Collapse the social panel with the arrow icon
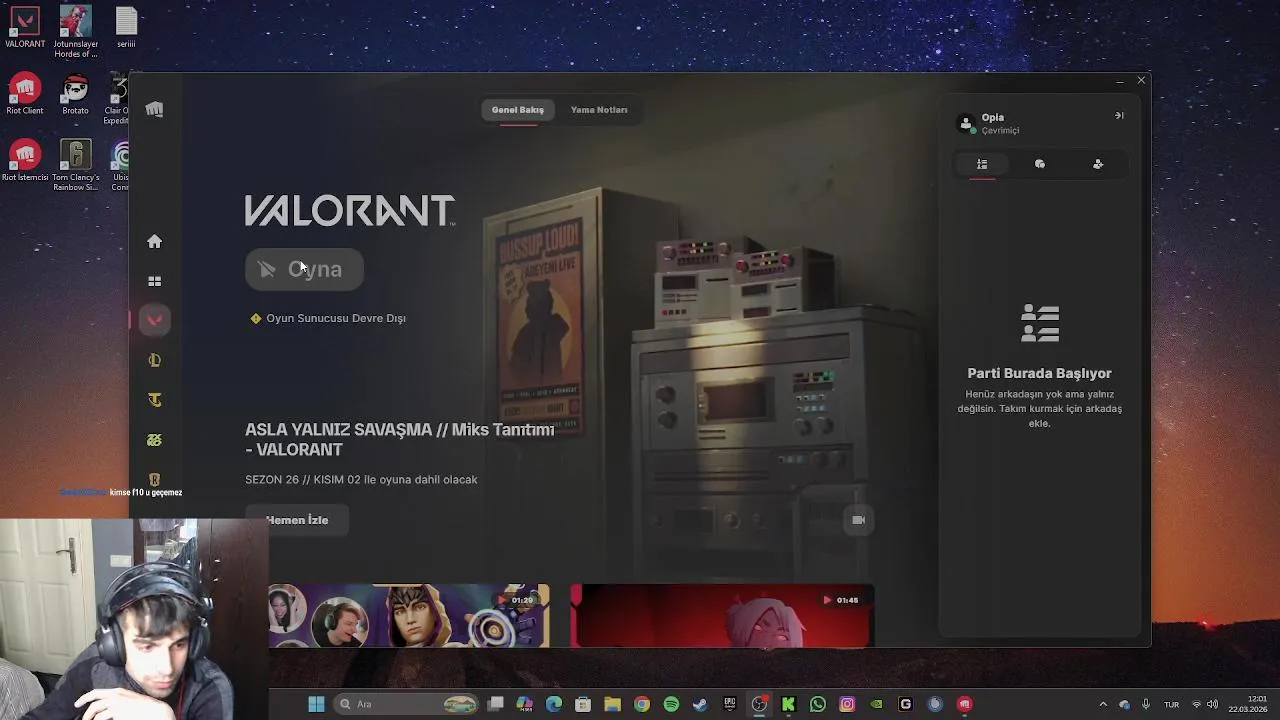1280x720 pixels. click(1119, 116)
